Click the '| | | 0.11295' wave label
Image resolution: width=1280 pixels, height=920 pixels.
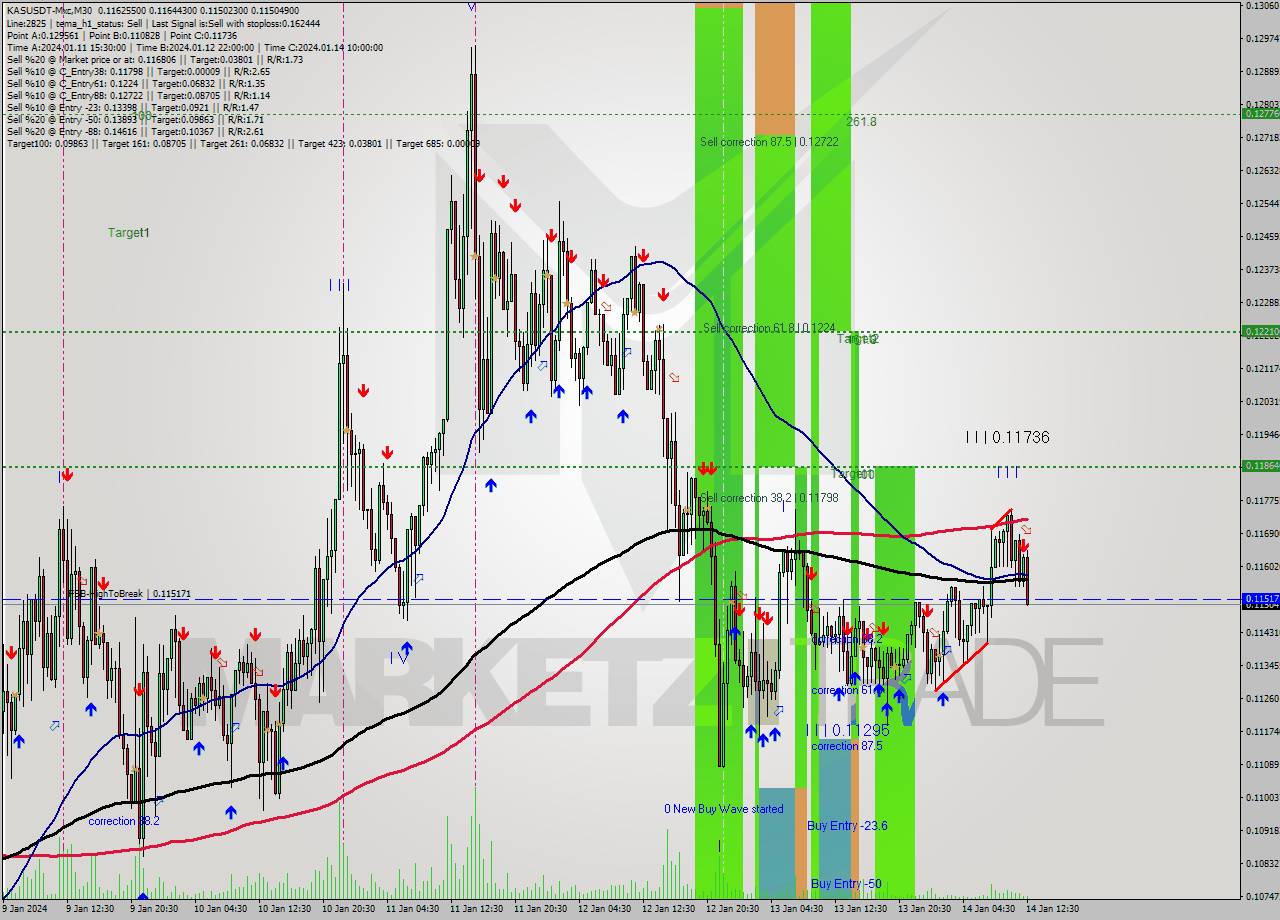848,730
